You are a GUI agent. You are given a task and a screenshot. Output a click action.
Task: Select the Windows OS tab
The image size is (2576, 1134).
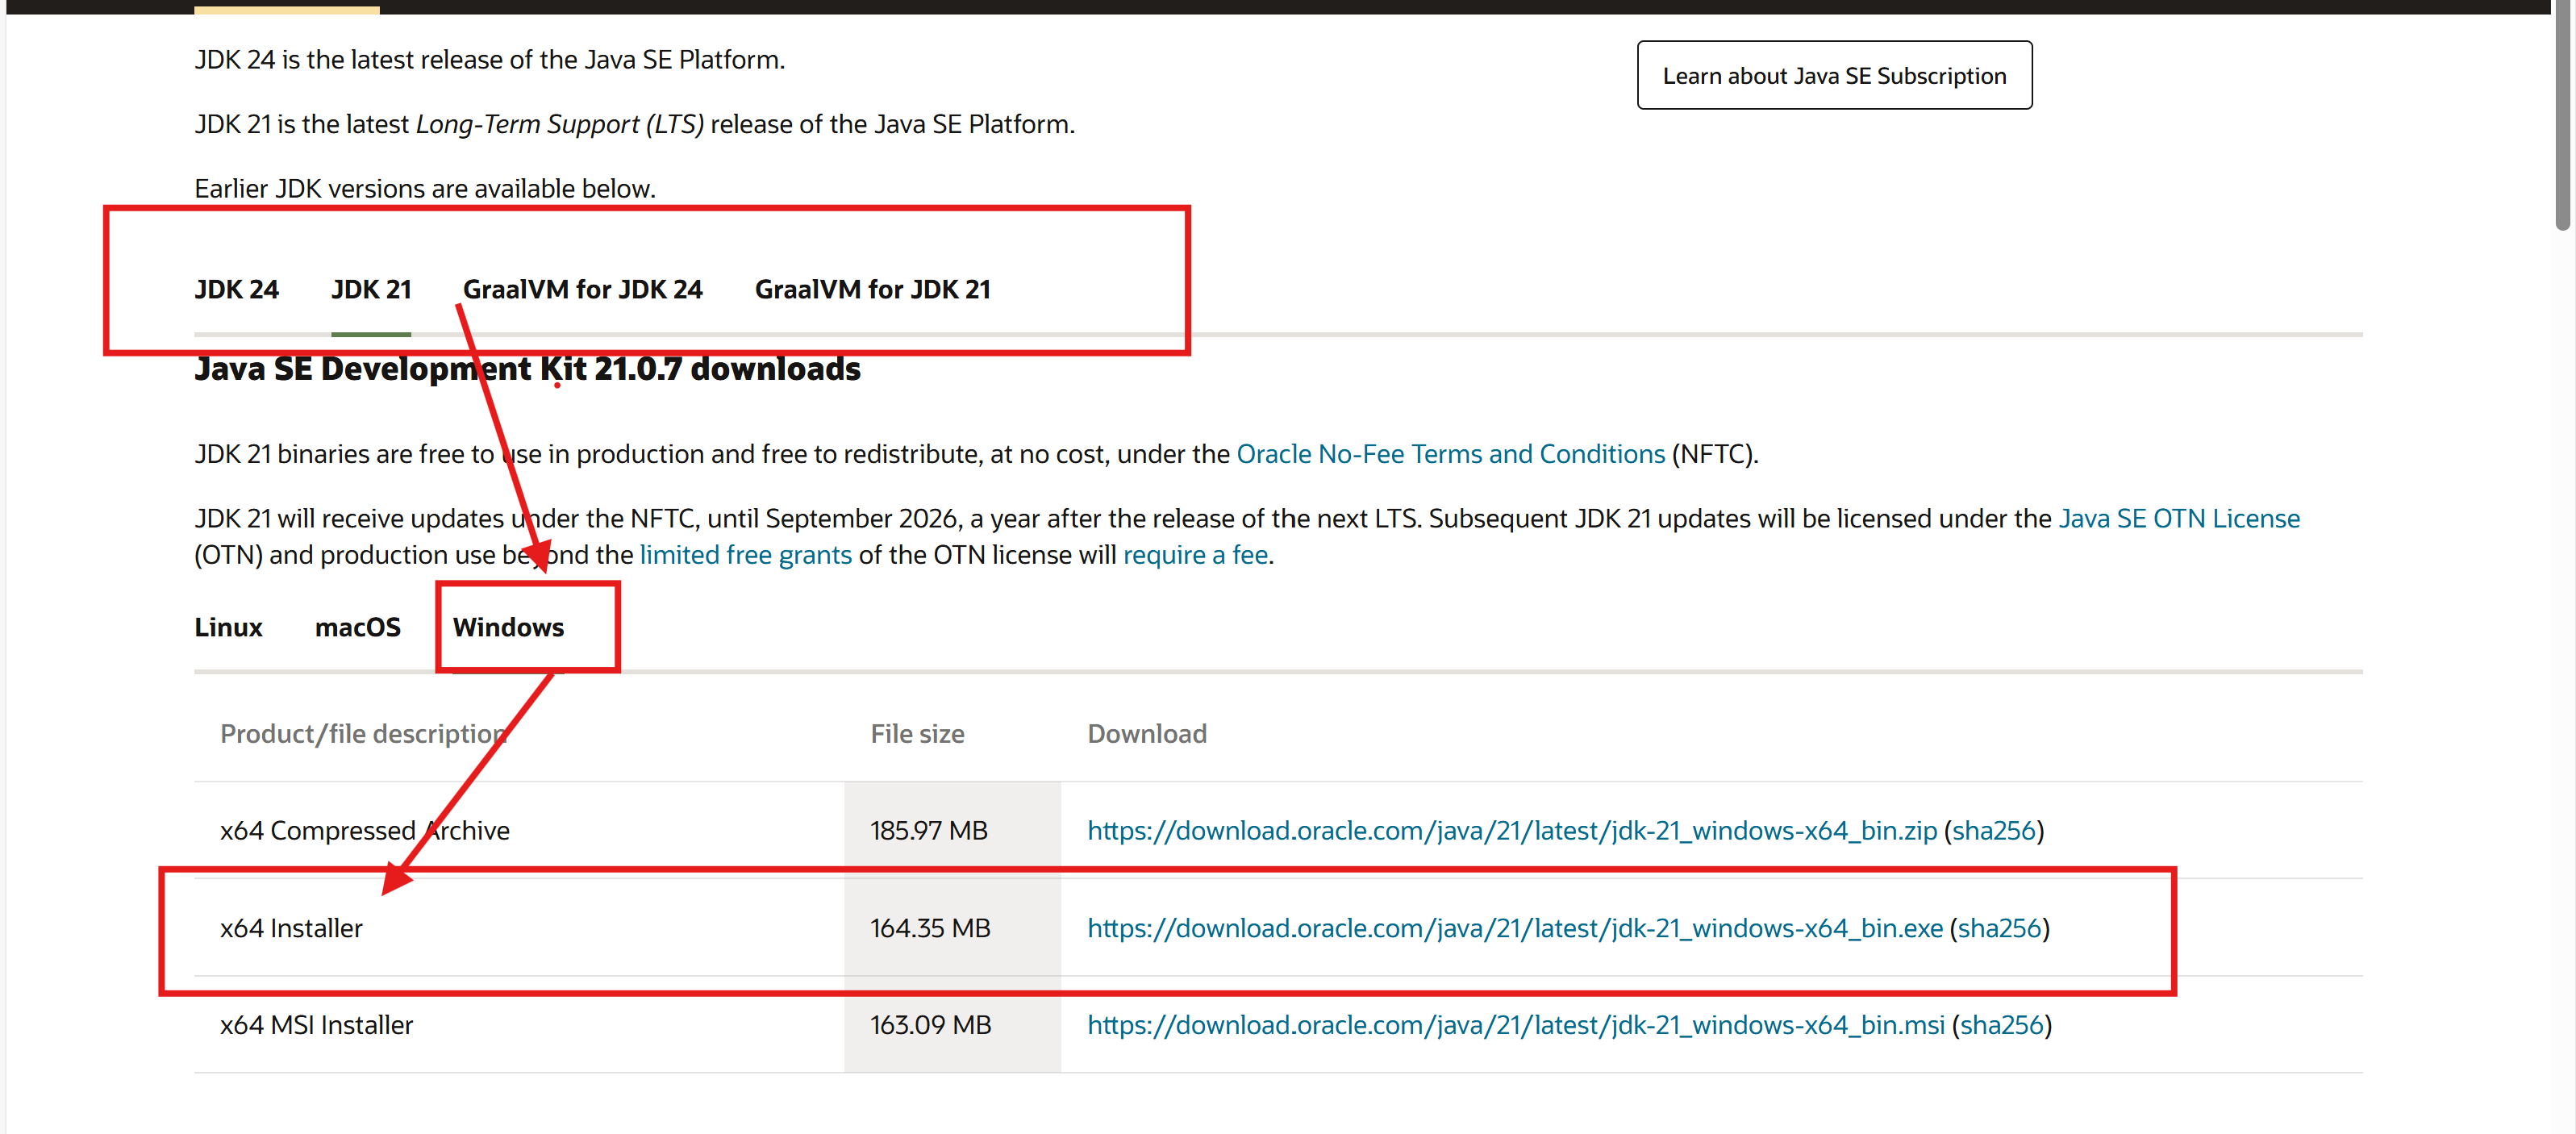tap(508, 628)
